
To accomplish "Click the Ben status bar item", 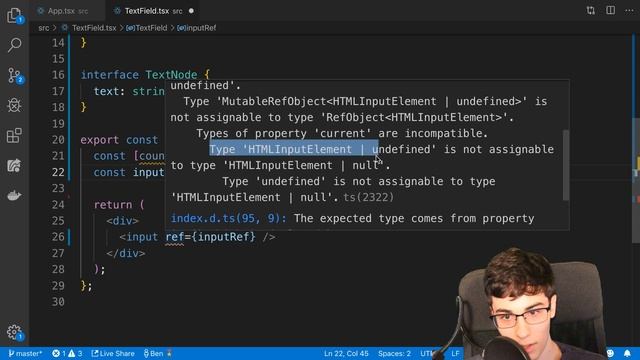I will point(157,353).
